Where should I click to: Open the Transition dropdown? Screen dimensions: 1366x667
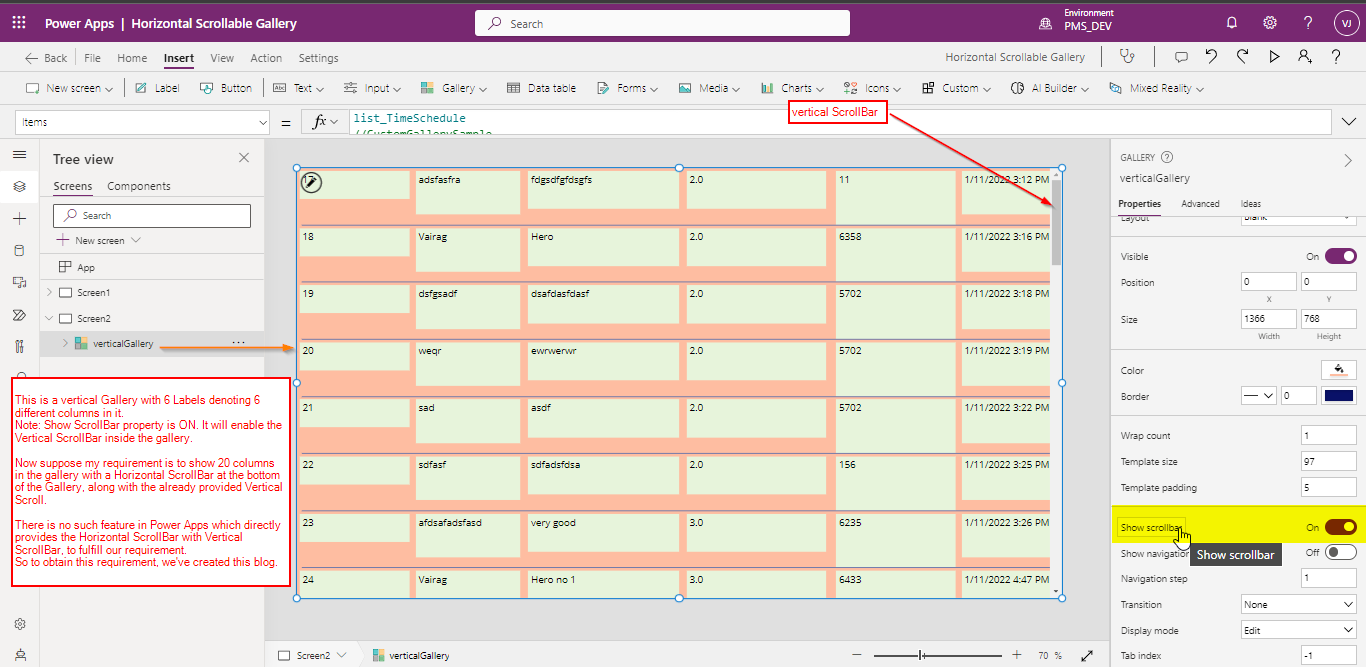tap(1298, 604)
